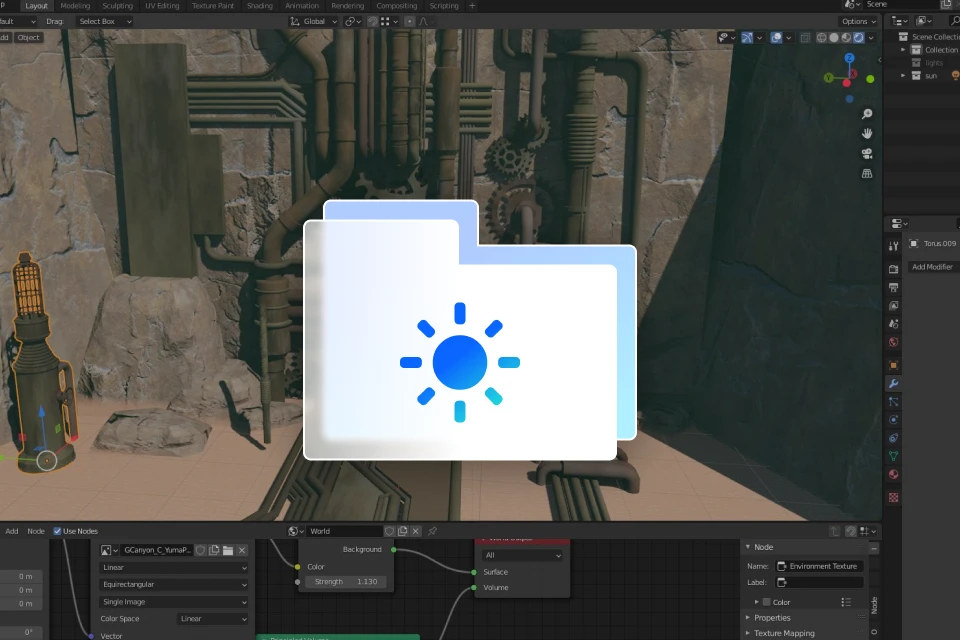960x640 pixels.
Task: Switch to the Sculpting workspace tab
Action: pyautogui.click(x=118, y=6)
